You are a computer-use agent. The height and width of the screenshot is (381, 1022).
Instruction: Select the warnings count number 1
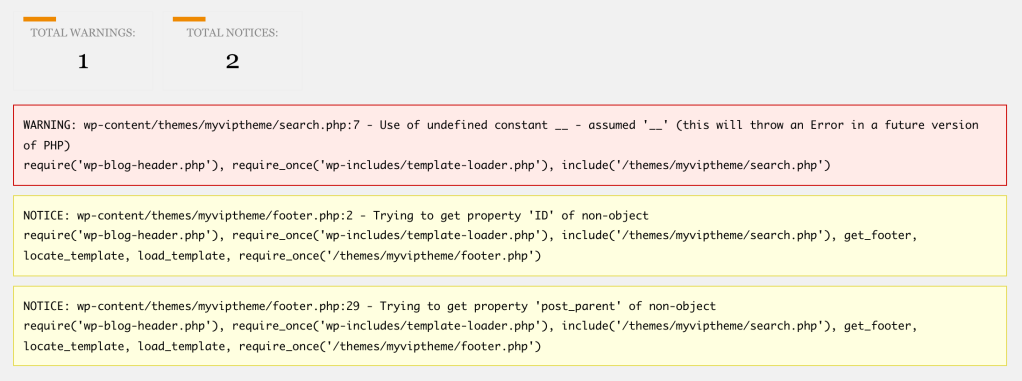(x=83, y=62)
